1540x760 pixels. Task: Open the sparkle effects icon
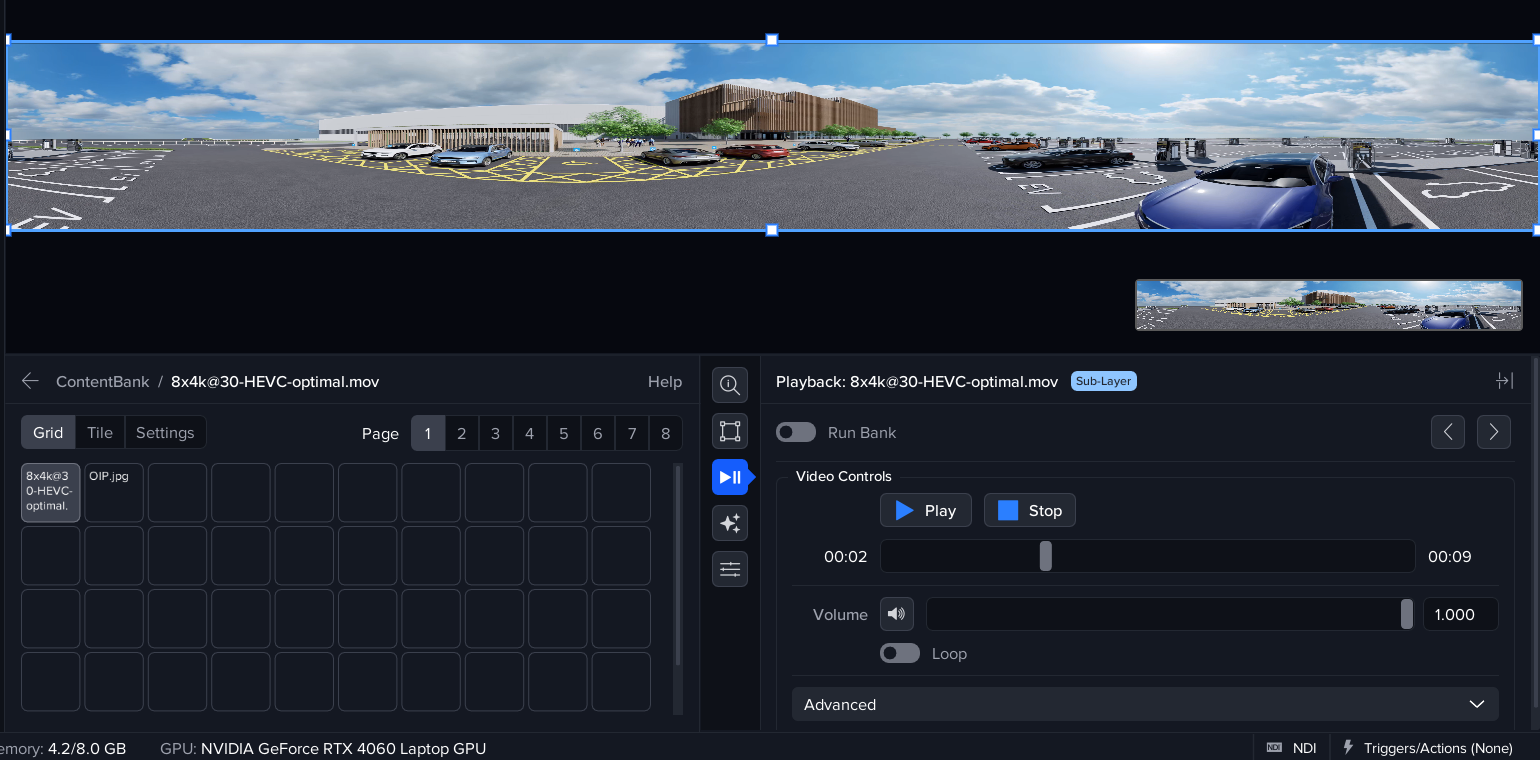pyautogui.click(x=730, y=523)
